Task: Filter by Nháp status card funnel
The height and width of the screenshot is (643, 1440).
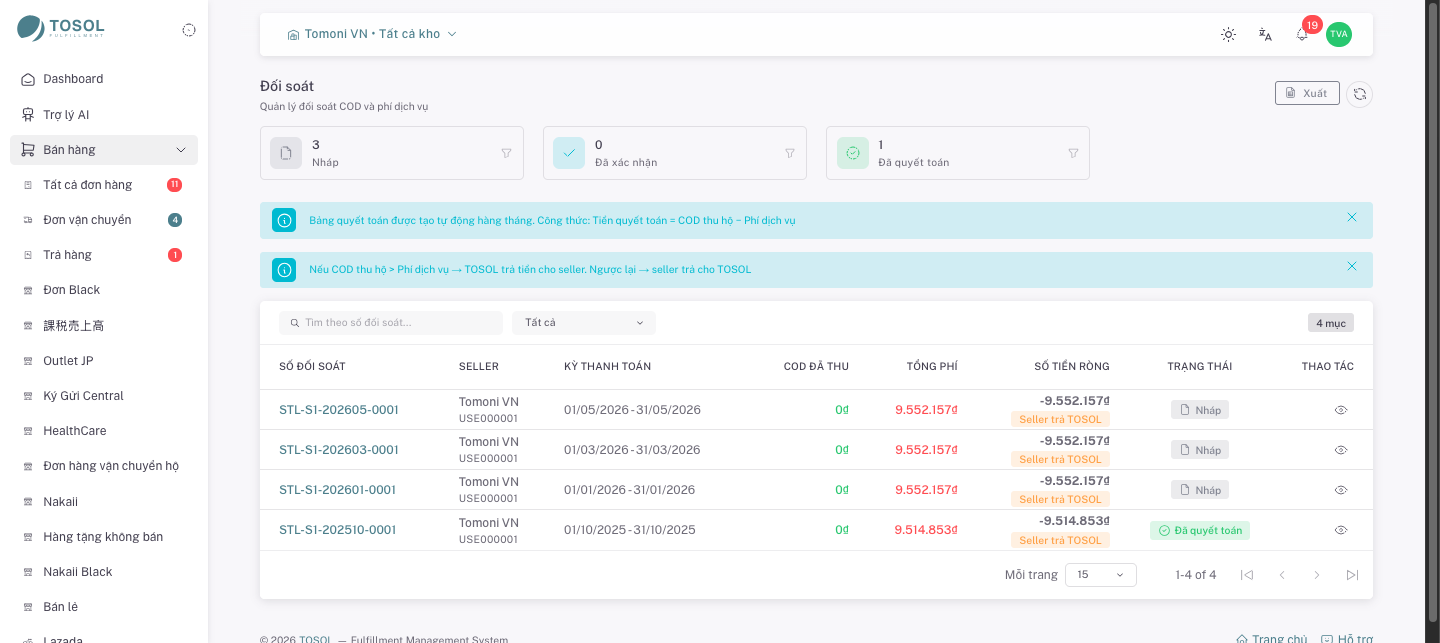Action: point(506,153)
